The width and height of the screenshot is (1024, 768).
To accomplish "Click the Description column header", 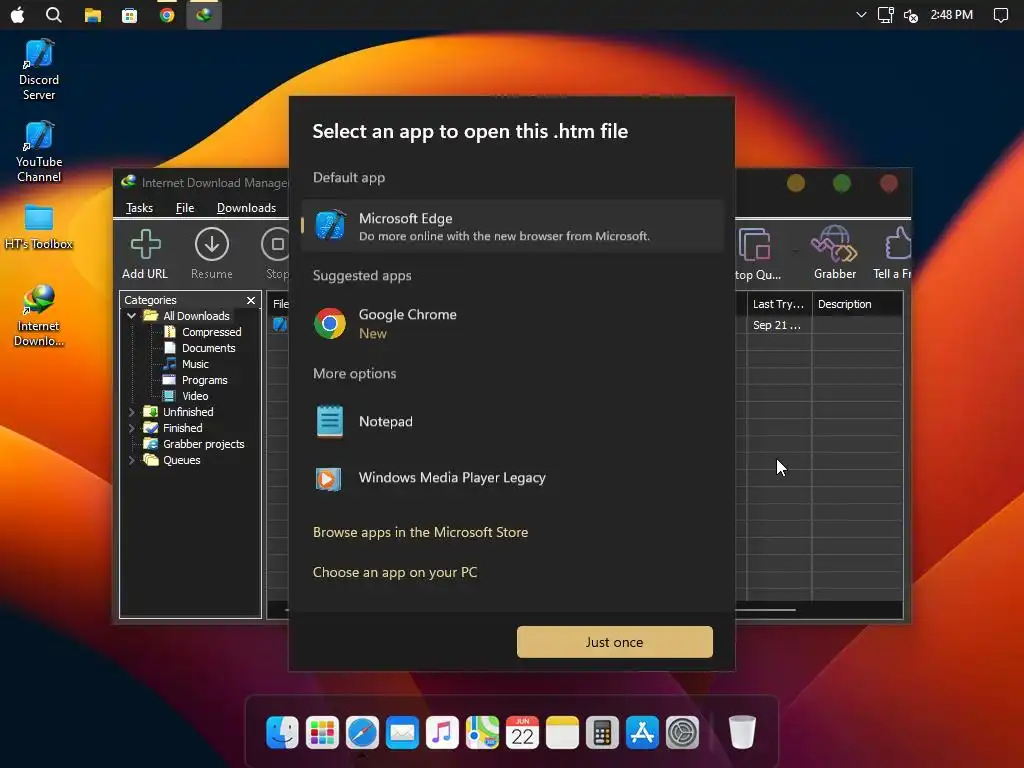I will coord(857,304).
